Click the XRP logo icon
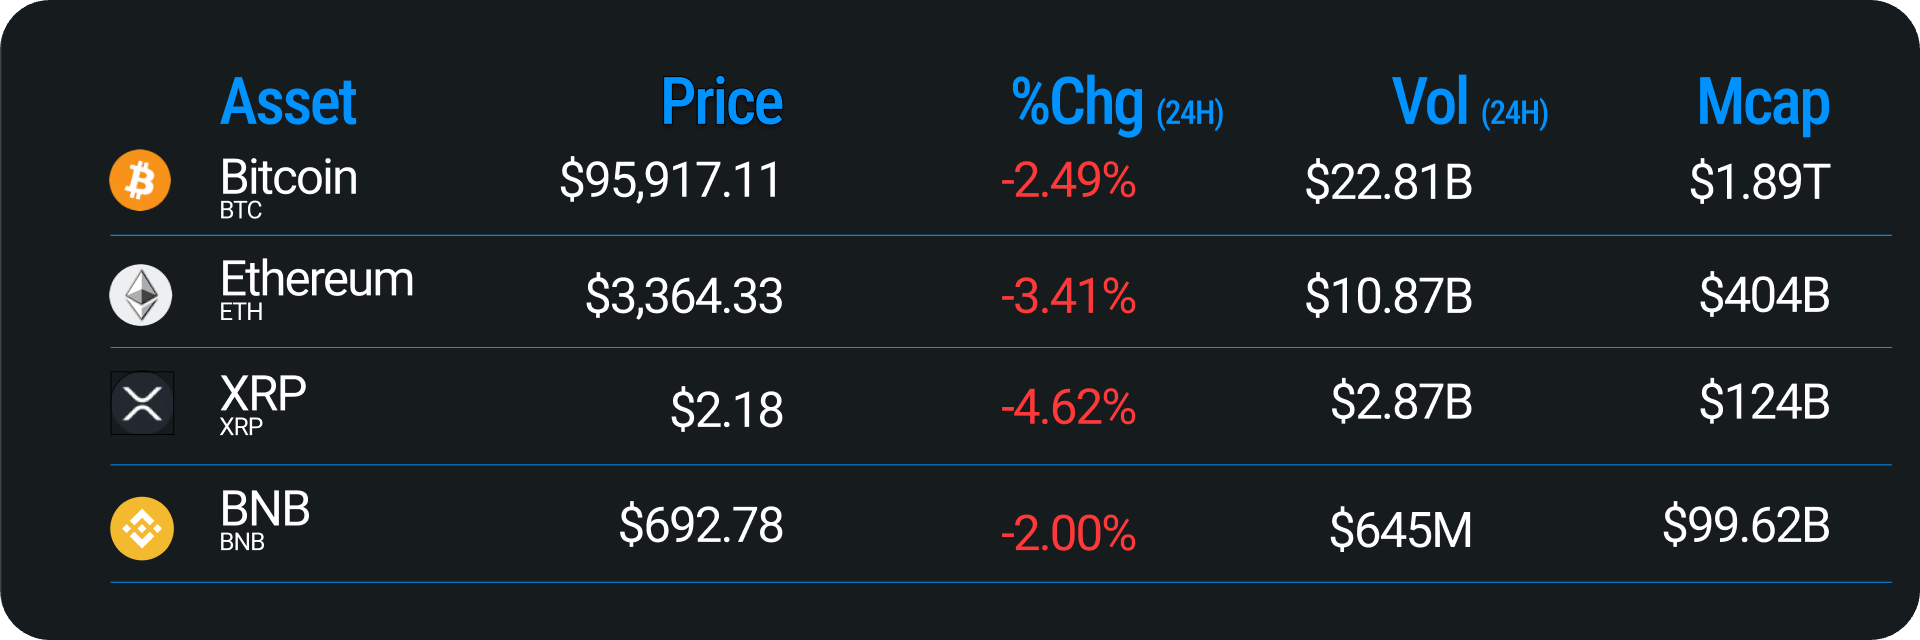The width and height of the screenshot is (1920, 640). [x=142, y=403]
